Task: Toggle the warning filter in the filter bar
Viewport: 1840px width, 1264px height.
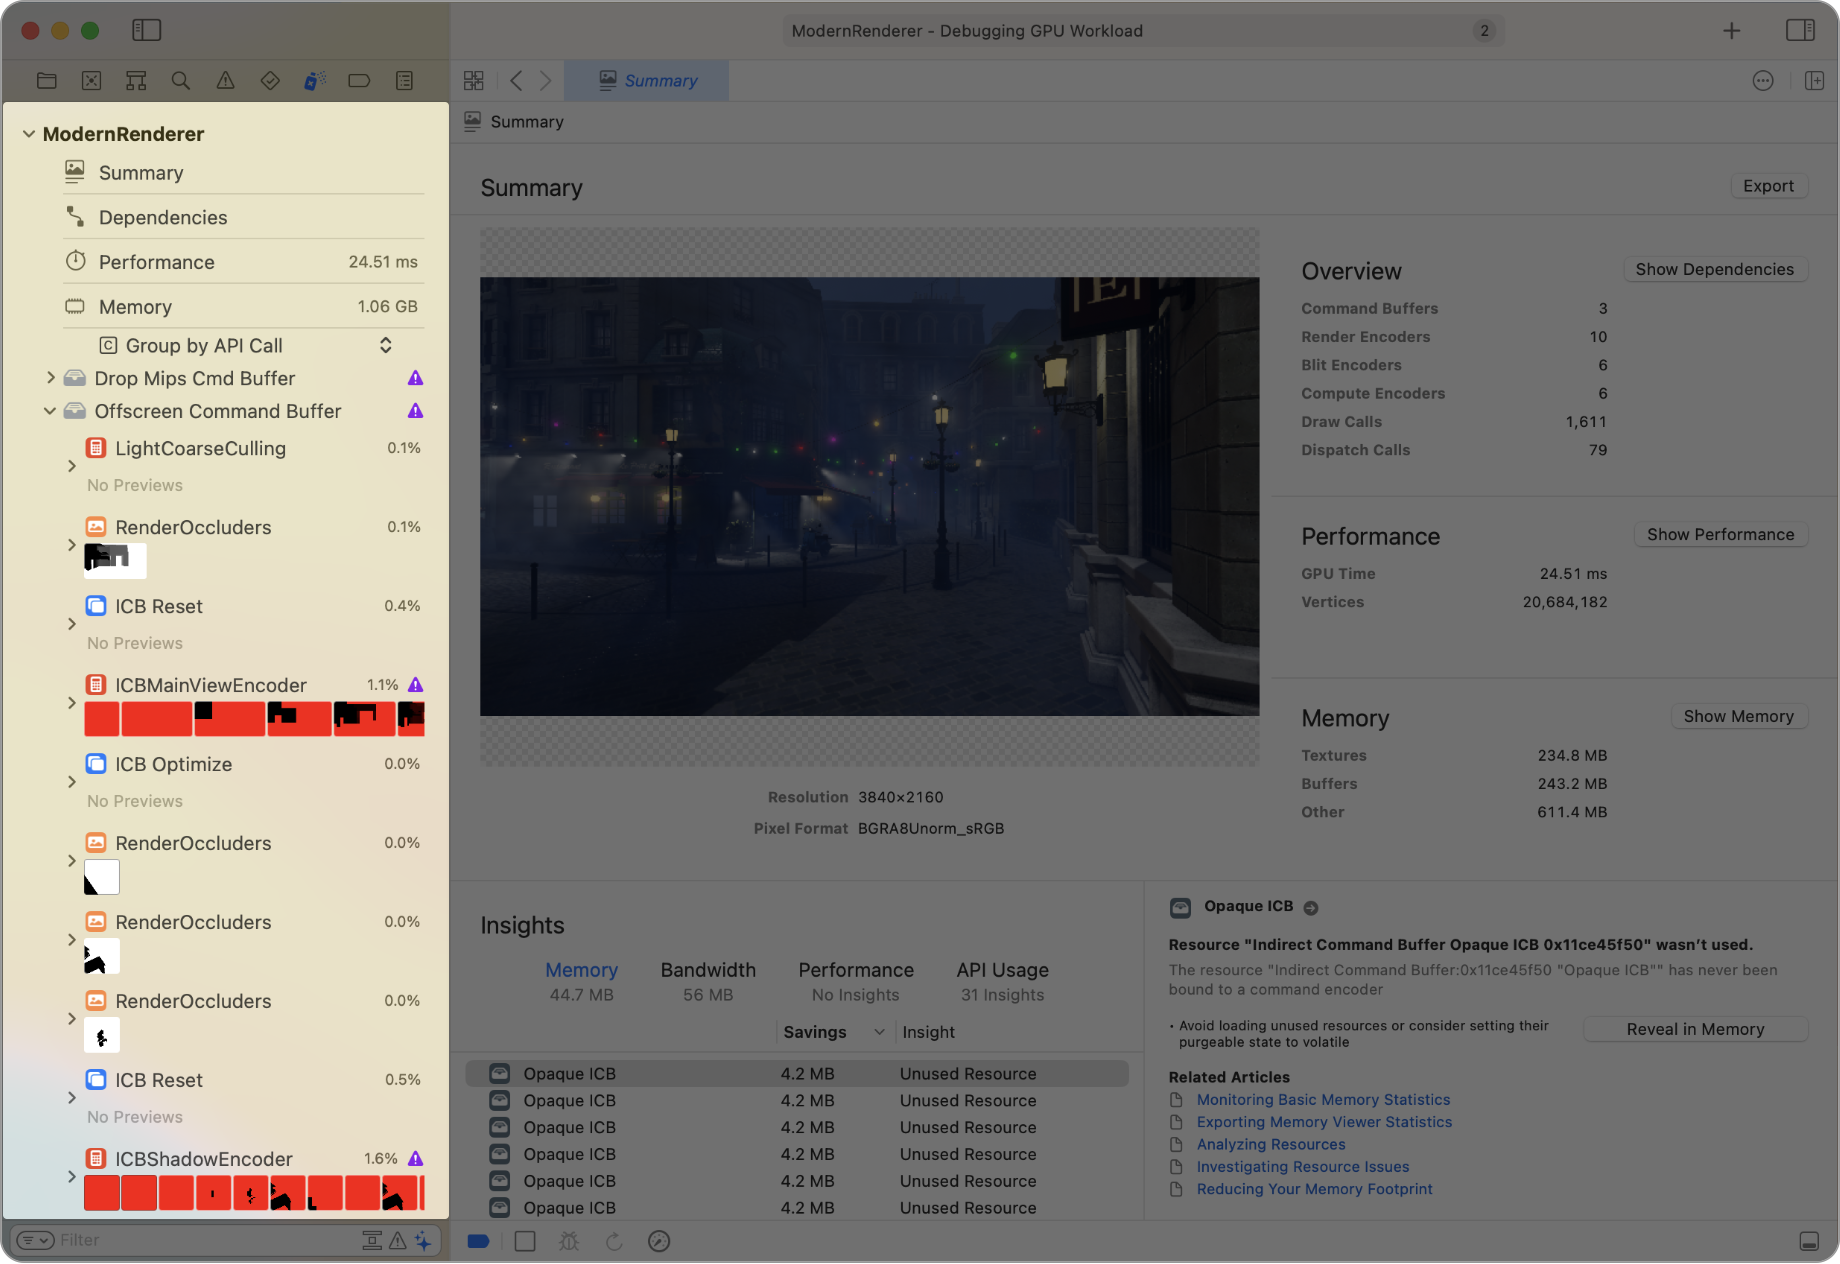Action: 399,1239
